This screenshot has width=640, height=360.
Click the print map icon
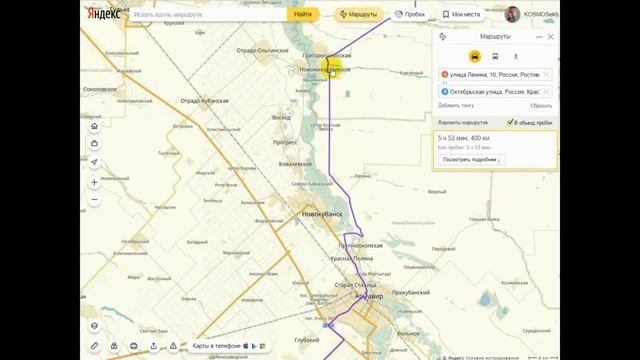point(133,346)
